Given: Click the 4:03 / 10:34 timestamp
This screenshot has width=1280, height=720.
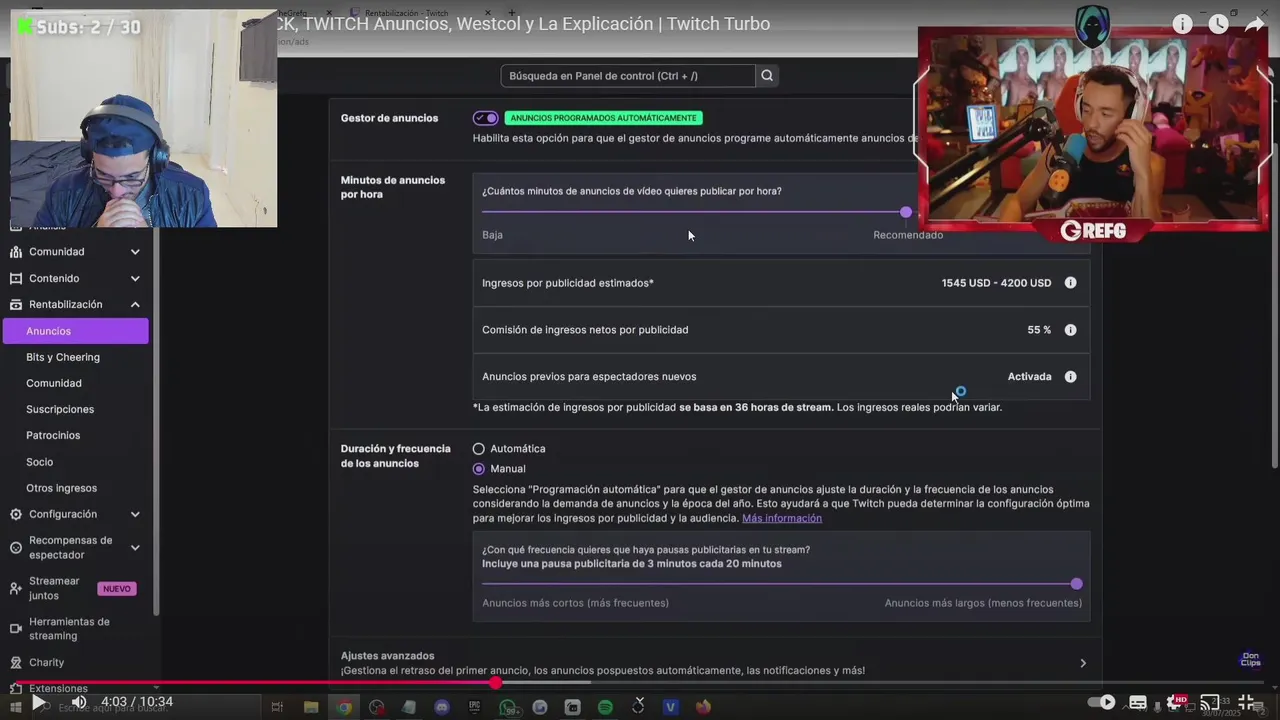Looking at the screenshot, I should pos(137,702).
